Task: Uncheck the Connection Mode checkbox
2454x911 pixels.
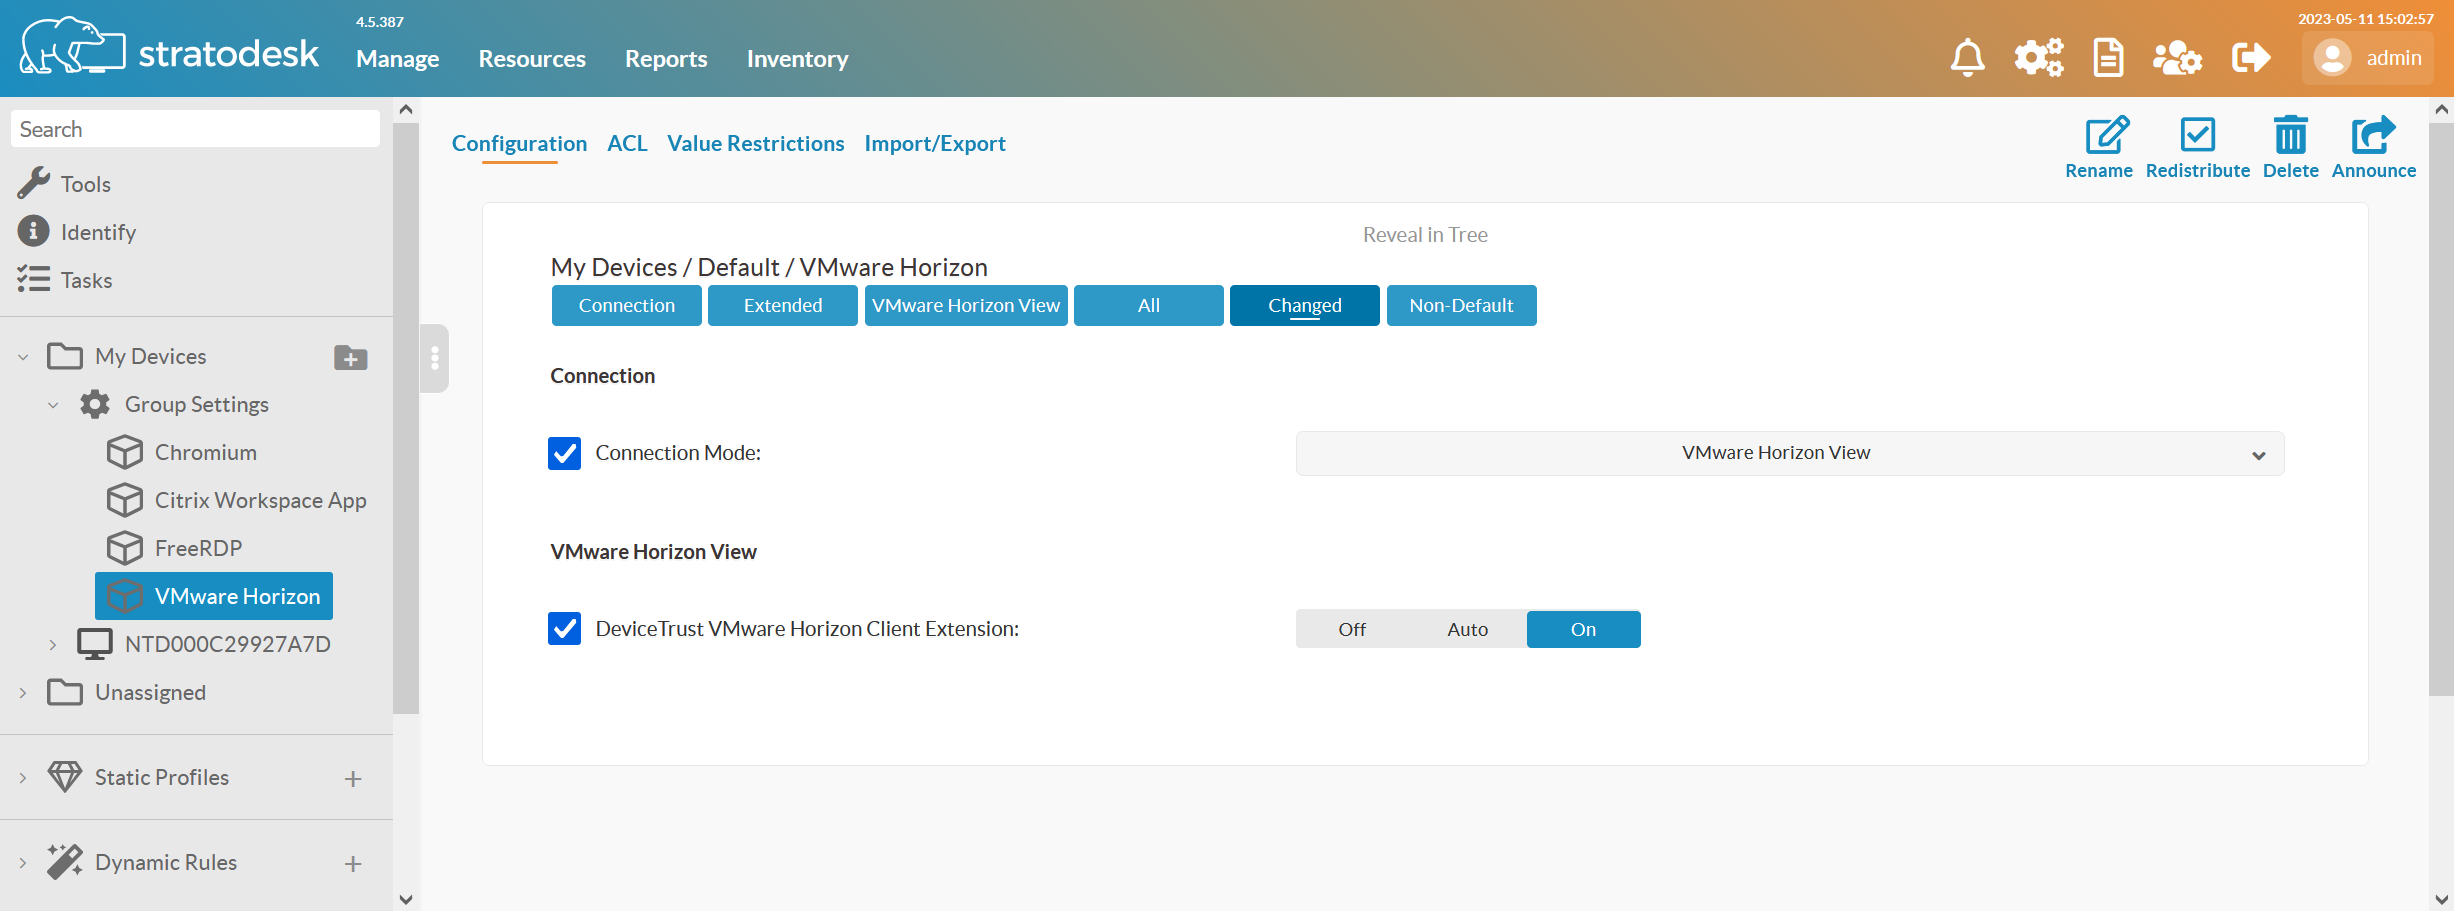Action: 564,453
